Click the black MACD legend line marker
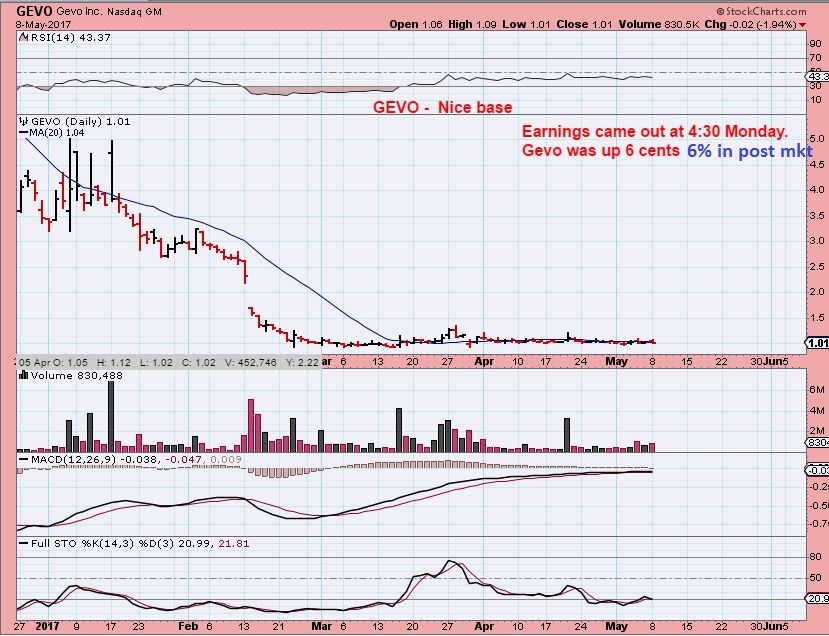The image size is (829, 636). coord(23,459)
